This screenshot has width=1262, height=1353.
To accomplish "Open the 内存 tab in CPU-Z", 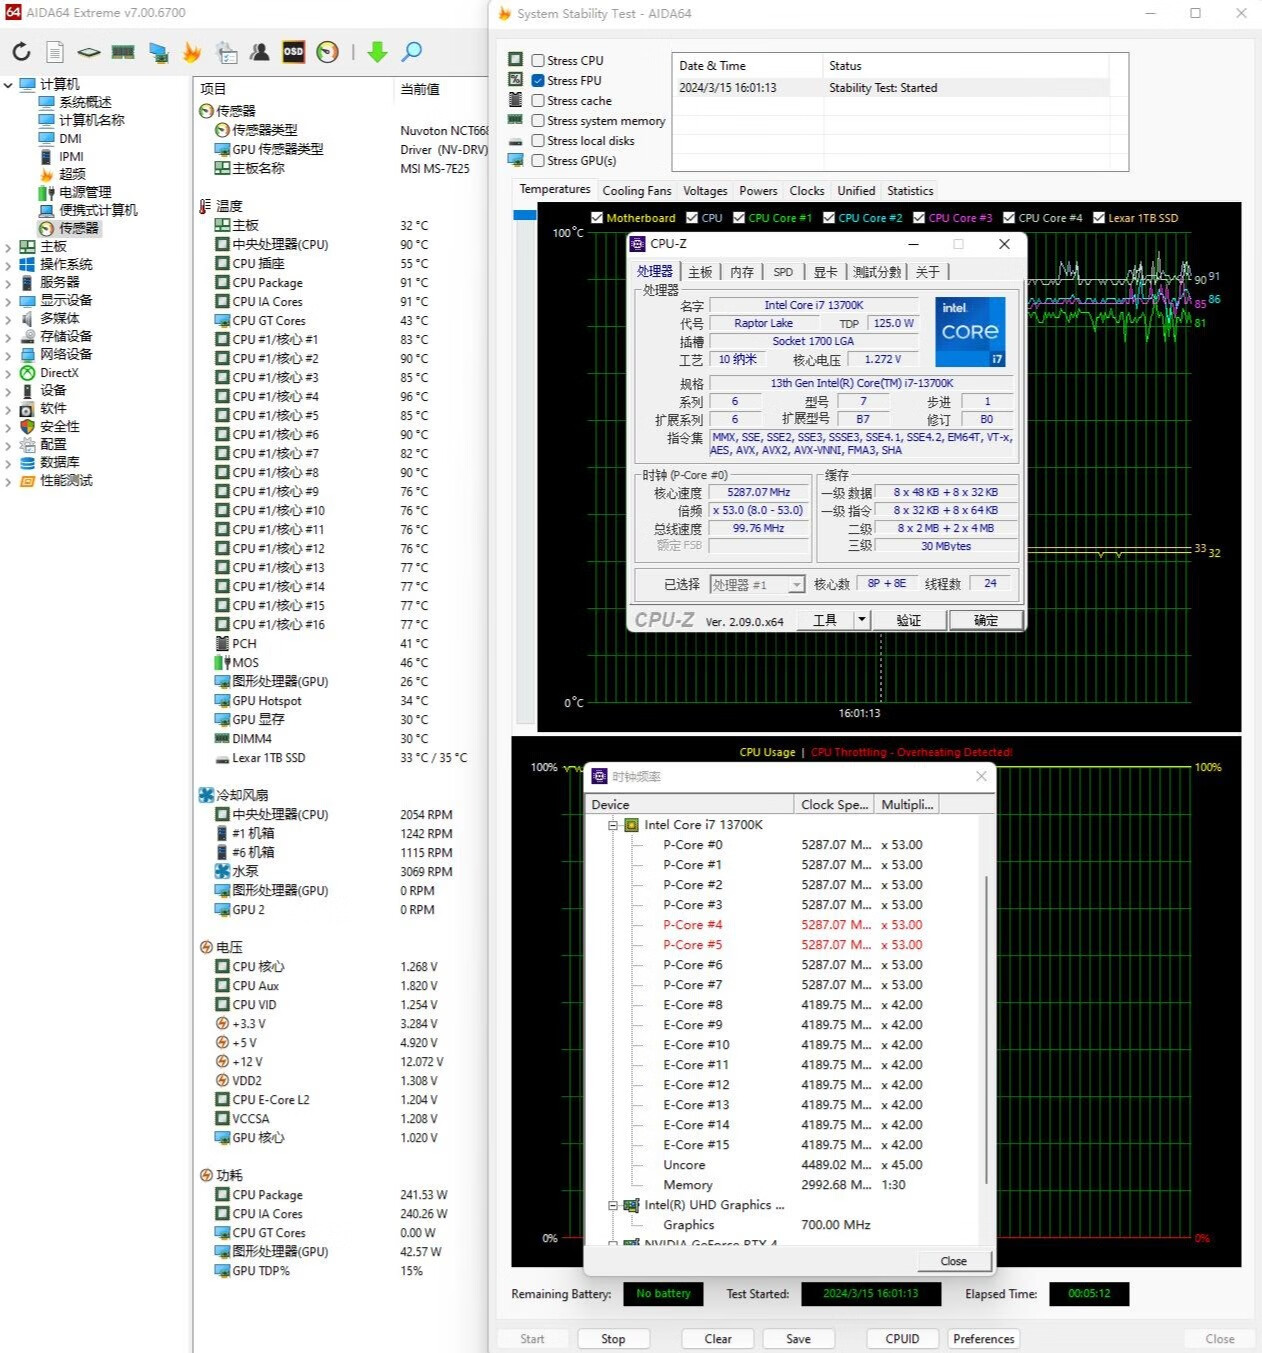I will (x=741, y=272).
